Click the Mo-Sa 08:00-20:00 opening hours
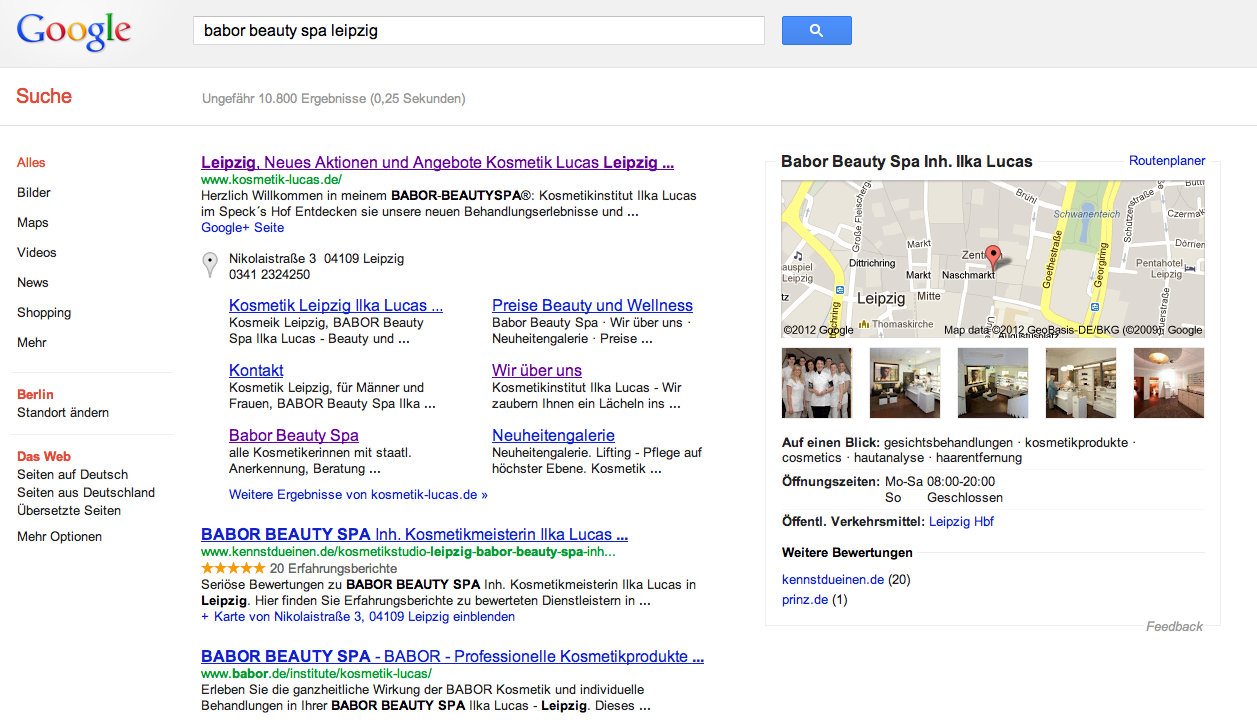 (940, 482)
